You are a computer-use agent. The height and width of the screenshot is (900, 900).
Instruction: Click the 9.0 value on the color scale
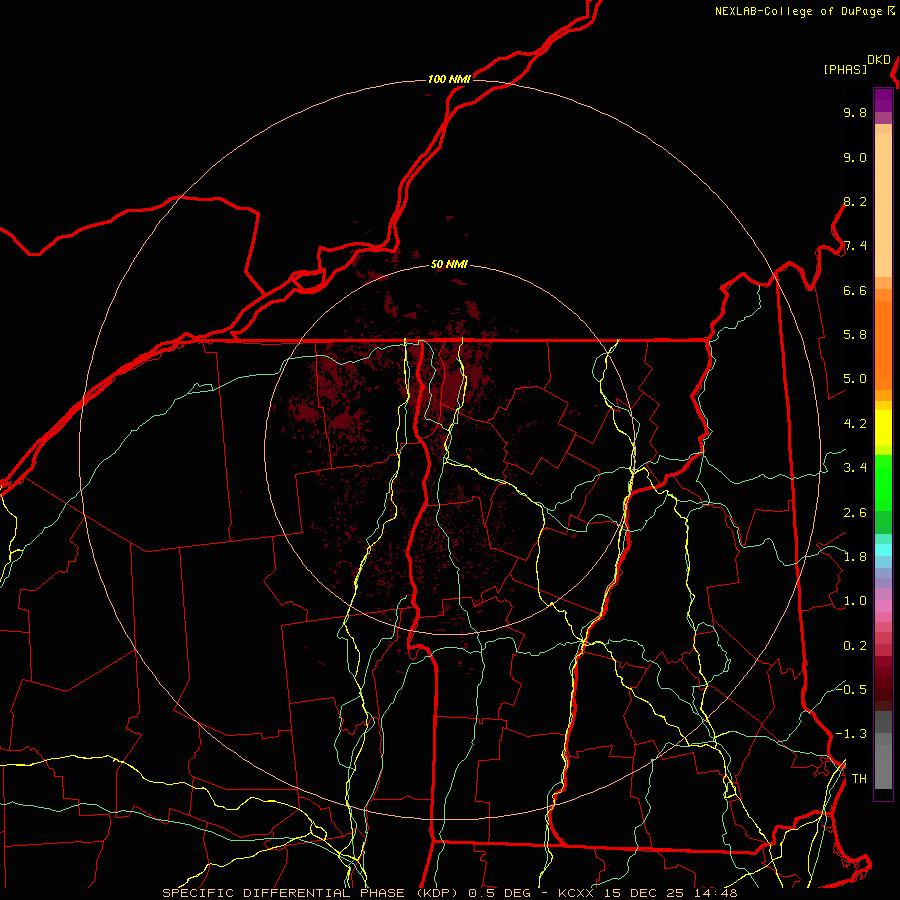coord(855,157)
